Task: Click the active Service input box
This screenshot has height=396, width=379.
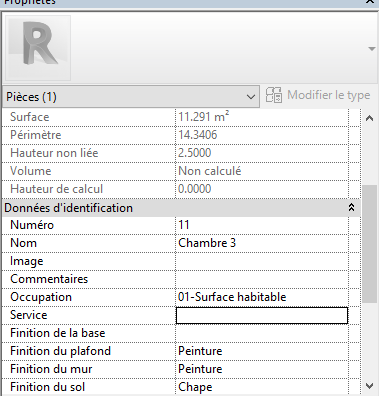Action: tap(262, 315)
